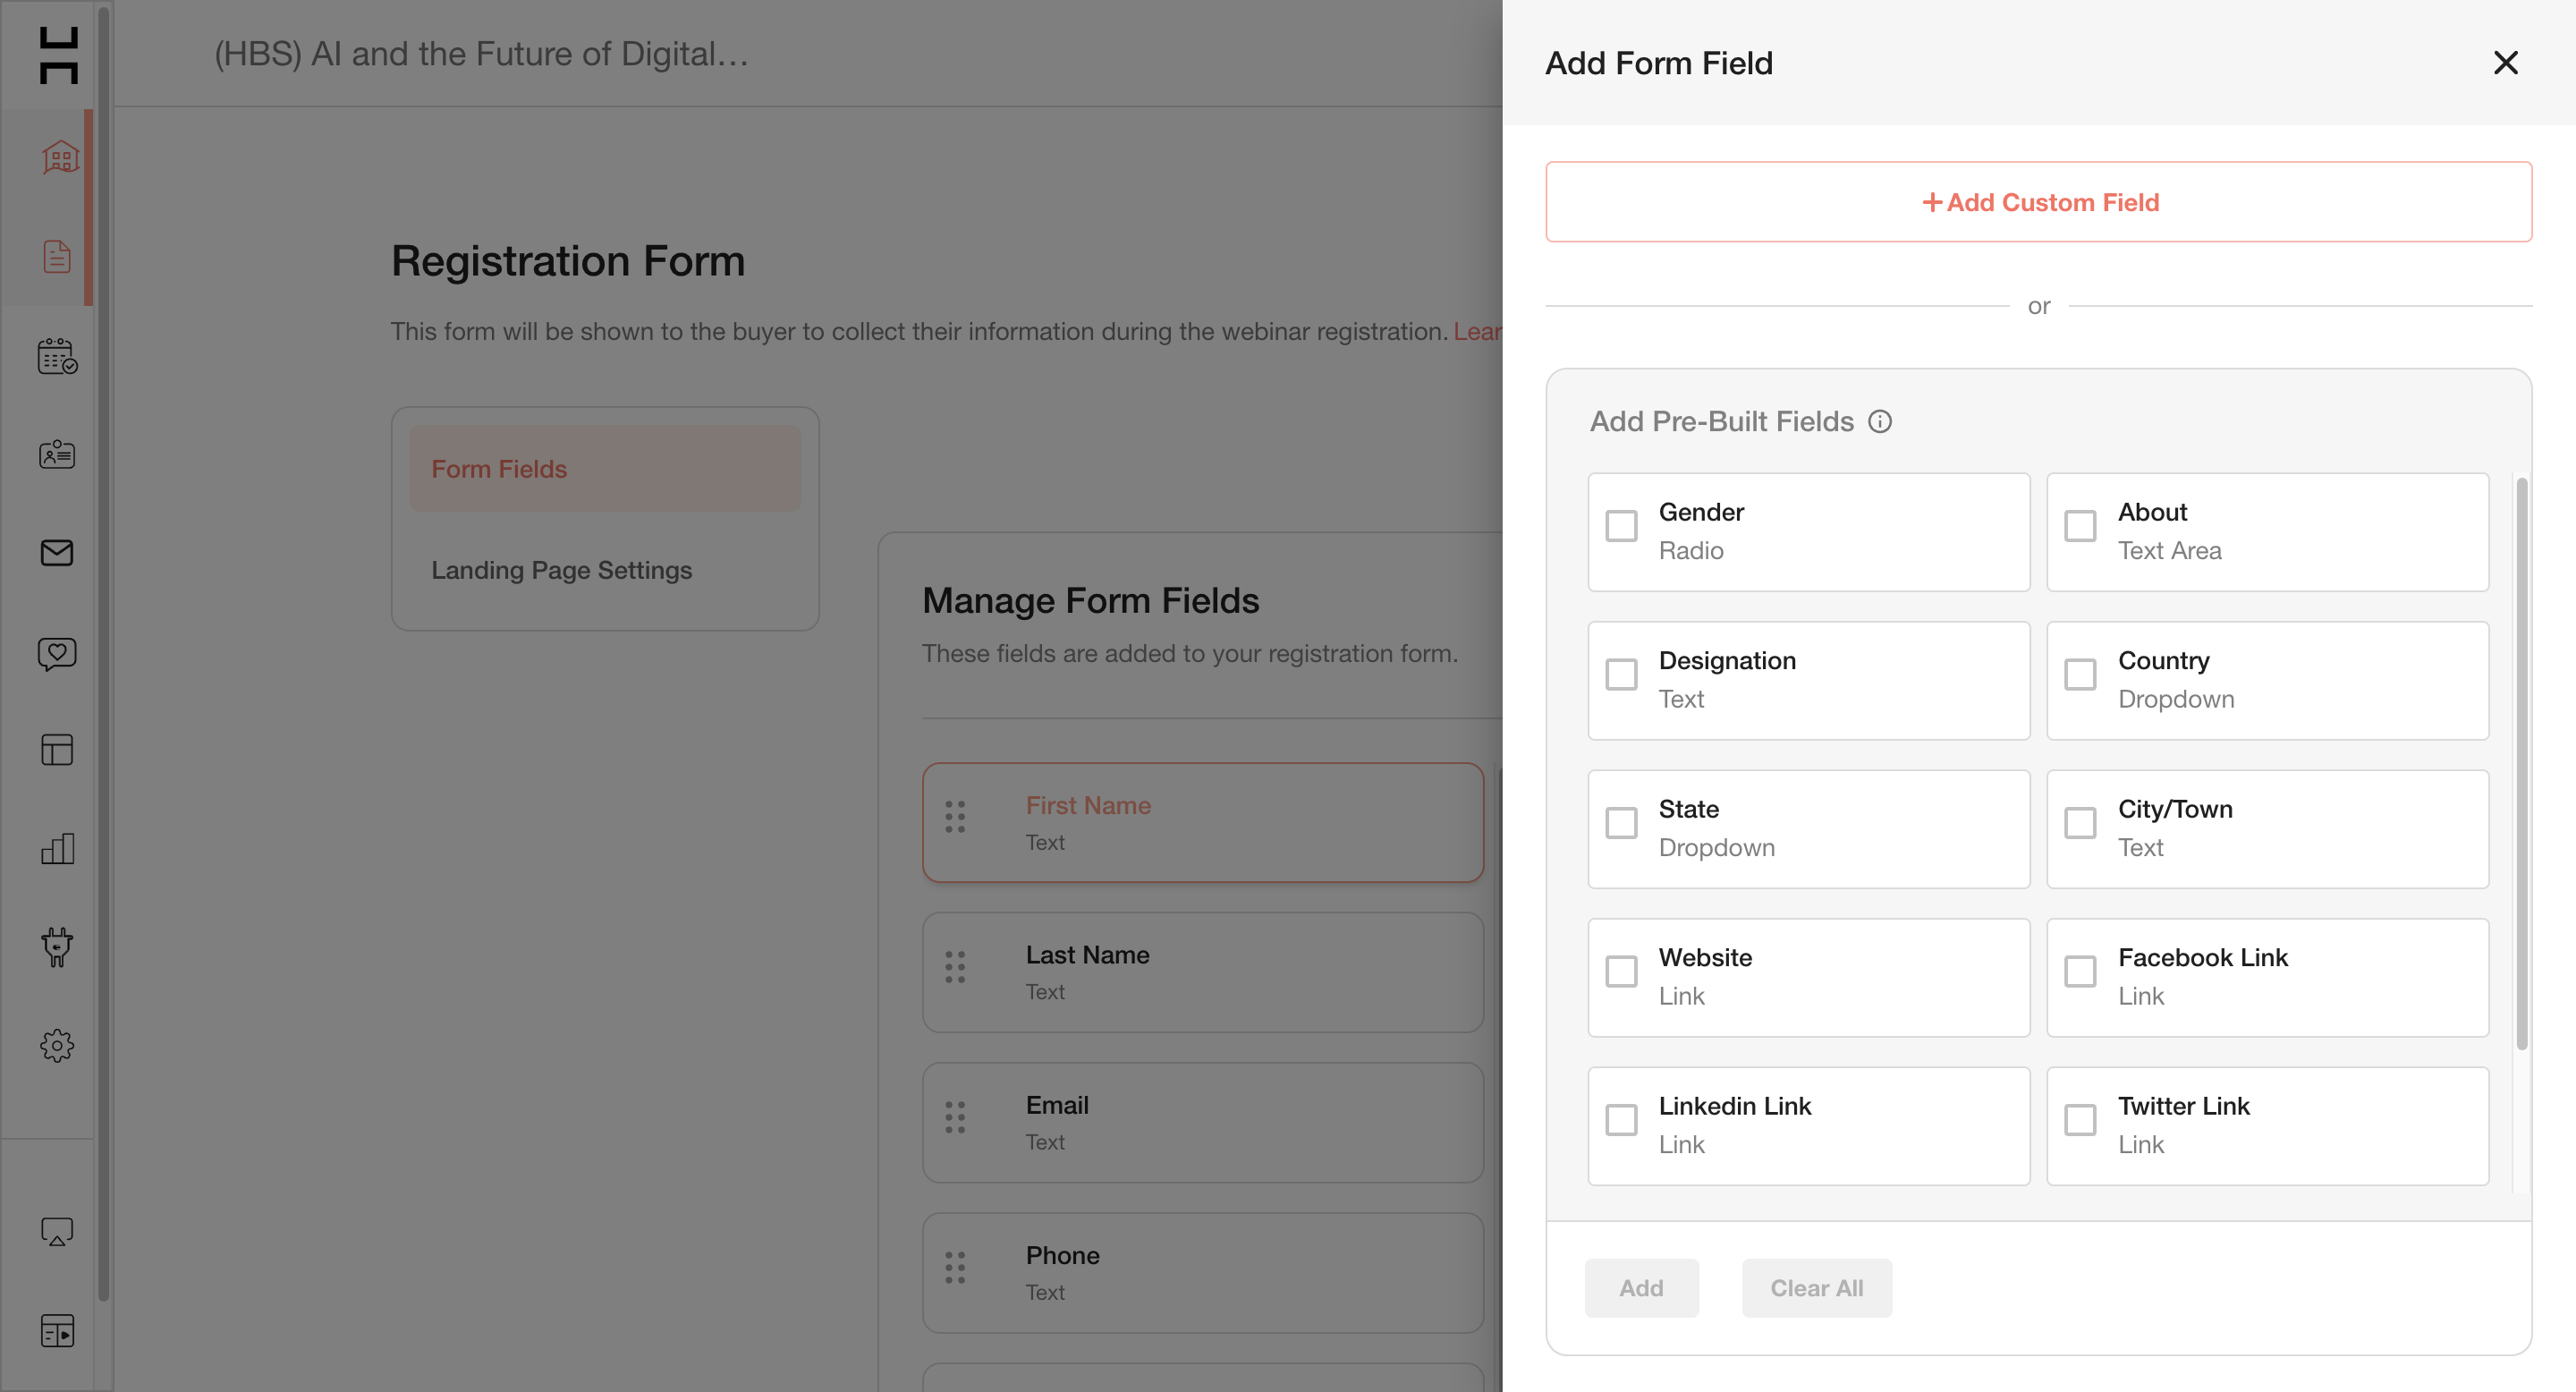
Task: Open the email envelope icon in sidebar
Action: coord(57,552)
